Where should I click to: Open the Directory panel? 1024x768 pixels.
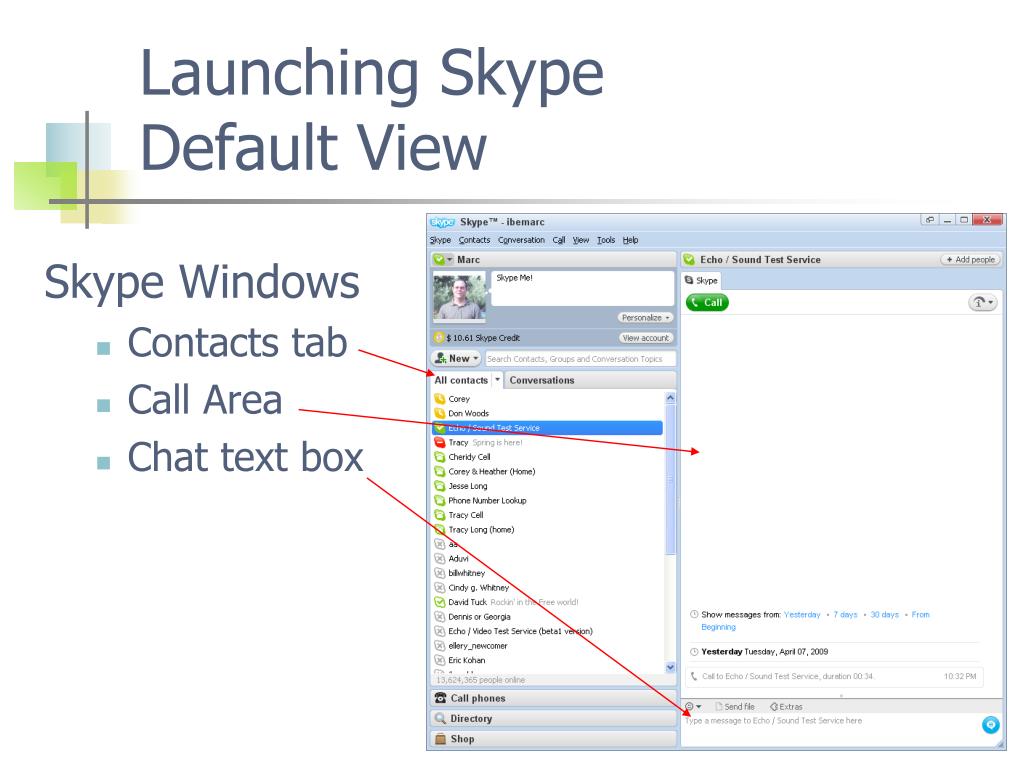click(553, 718)
